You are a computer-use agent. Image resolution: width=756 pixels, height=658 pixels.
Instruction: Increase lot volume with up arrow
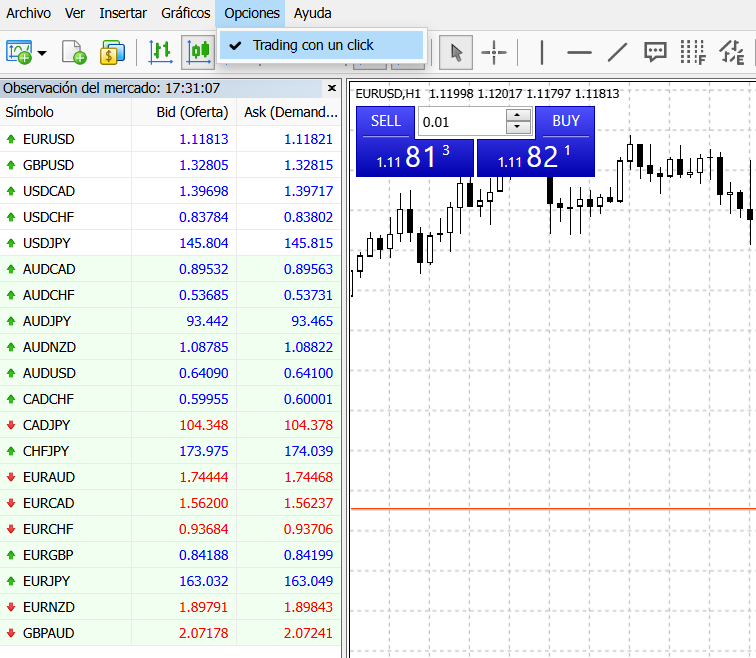pyautogui.click(x=518, y=115)
